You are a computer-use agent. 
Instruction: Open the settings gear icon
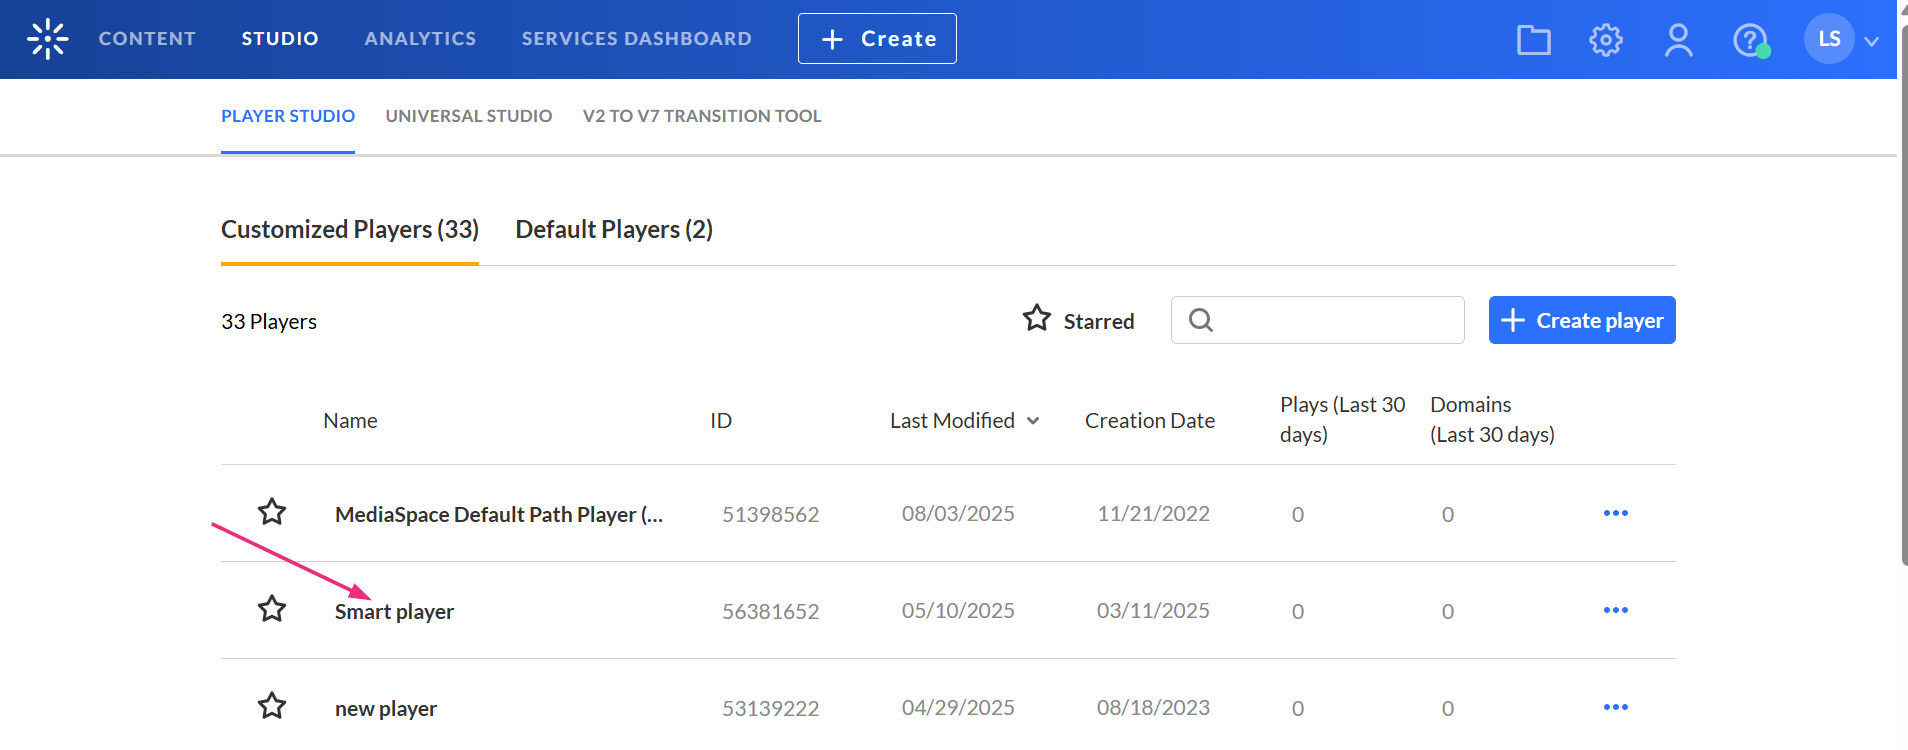coord(1606,40)
